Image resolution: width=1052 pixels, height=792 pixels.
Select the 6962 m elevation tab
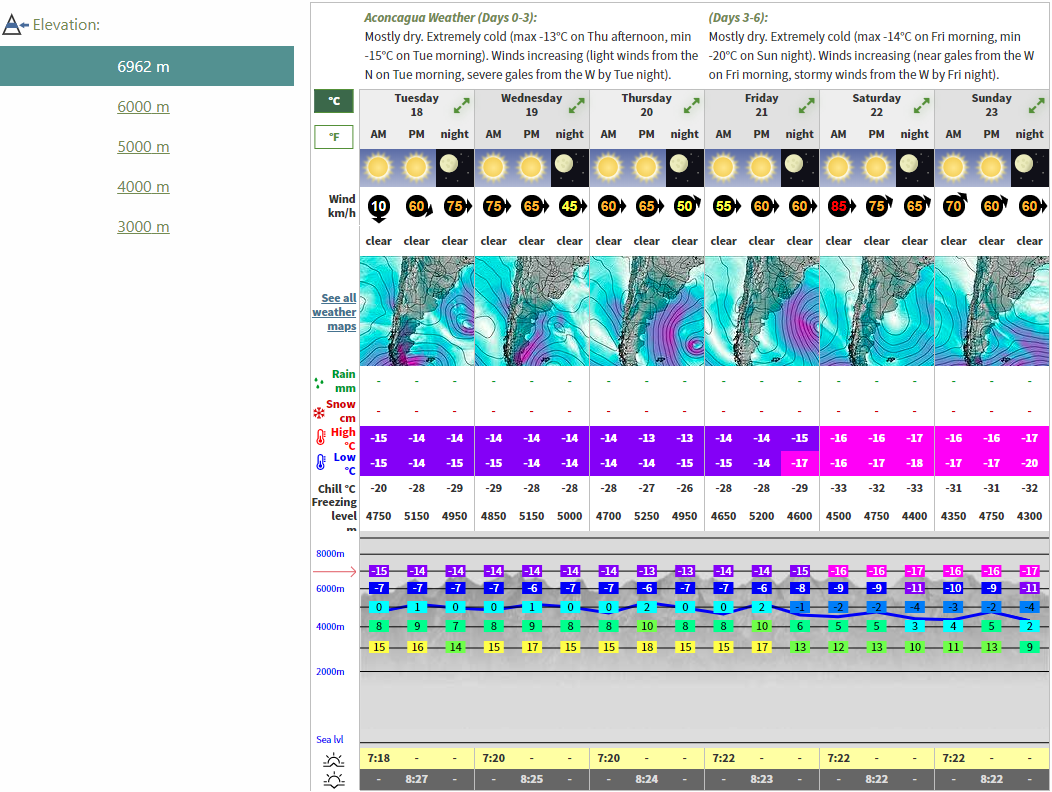point(146,67)
